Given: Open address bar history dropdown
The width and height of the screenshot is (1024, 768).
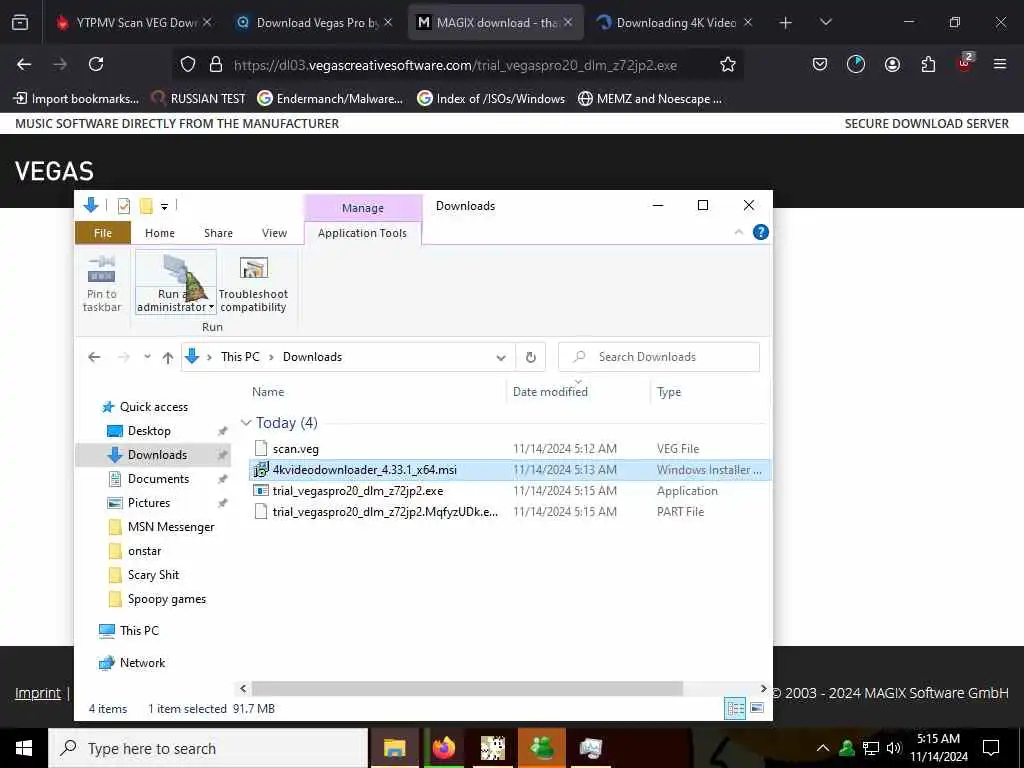Looking at the screenshot, I should click(501, 357).
